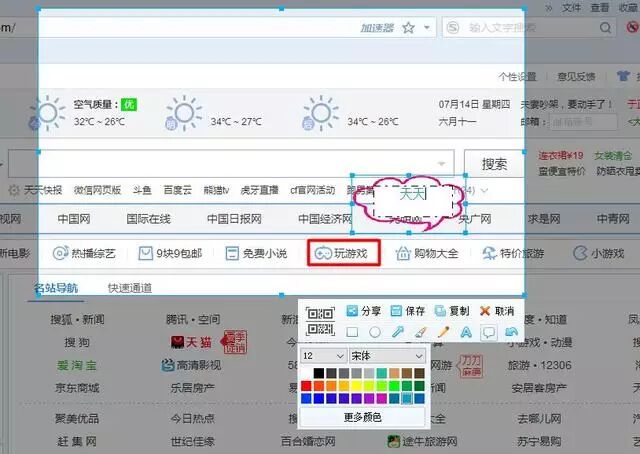
Task: Click the 求是网 link
Action: (544, 219)
